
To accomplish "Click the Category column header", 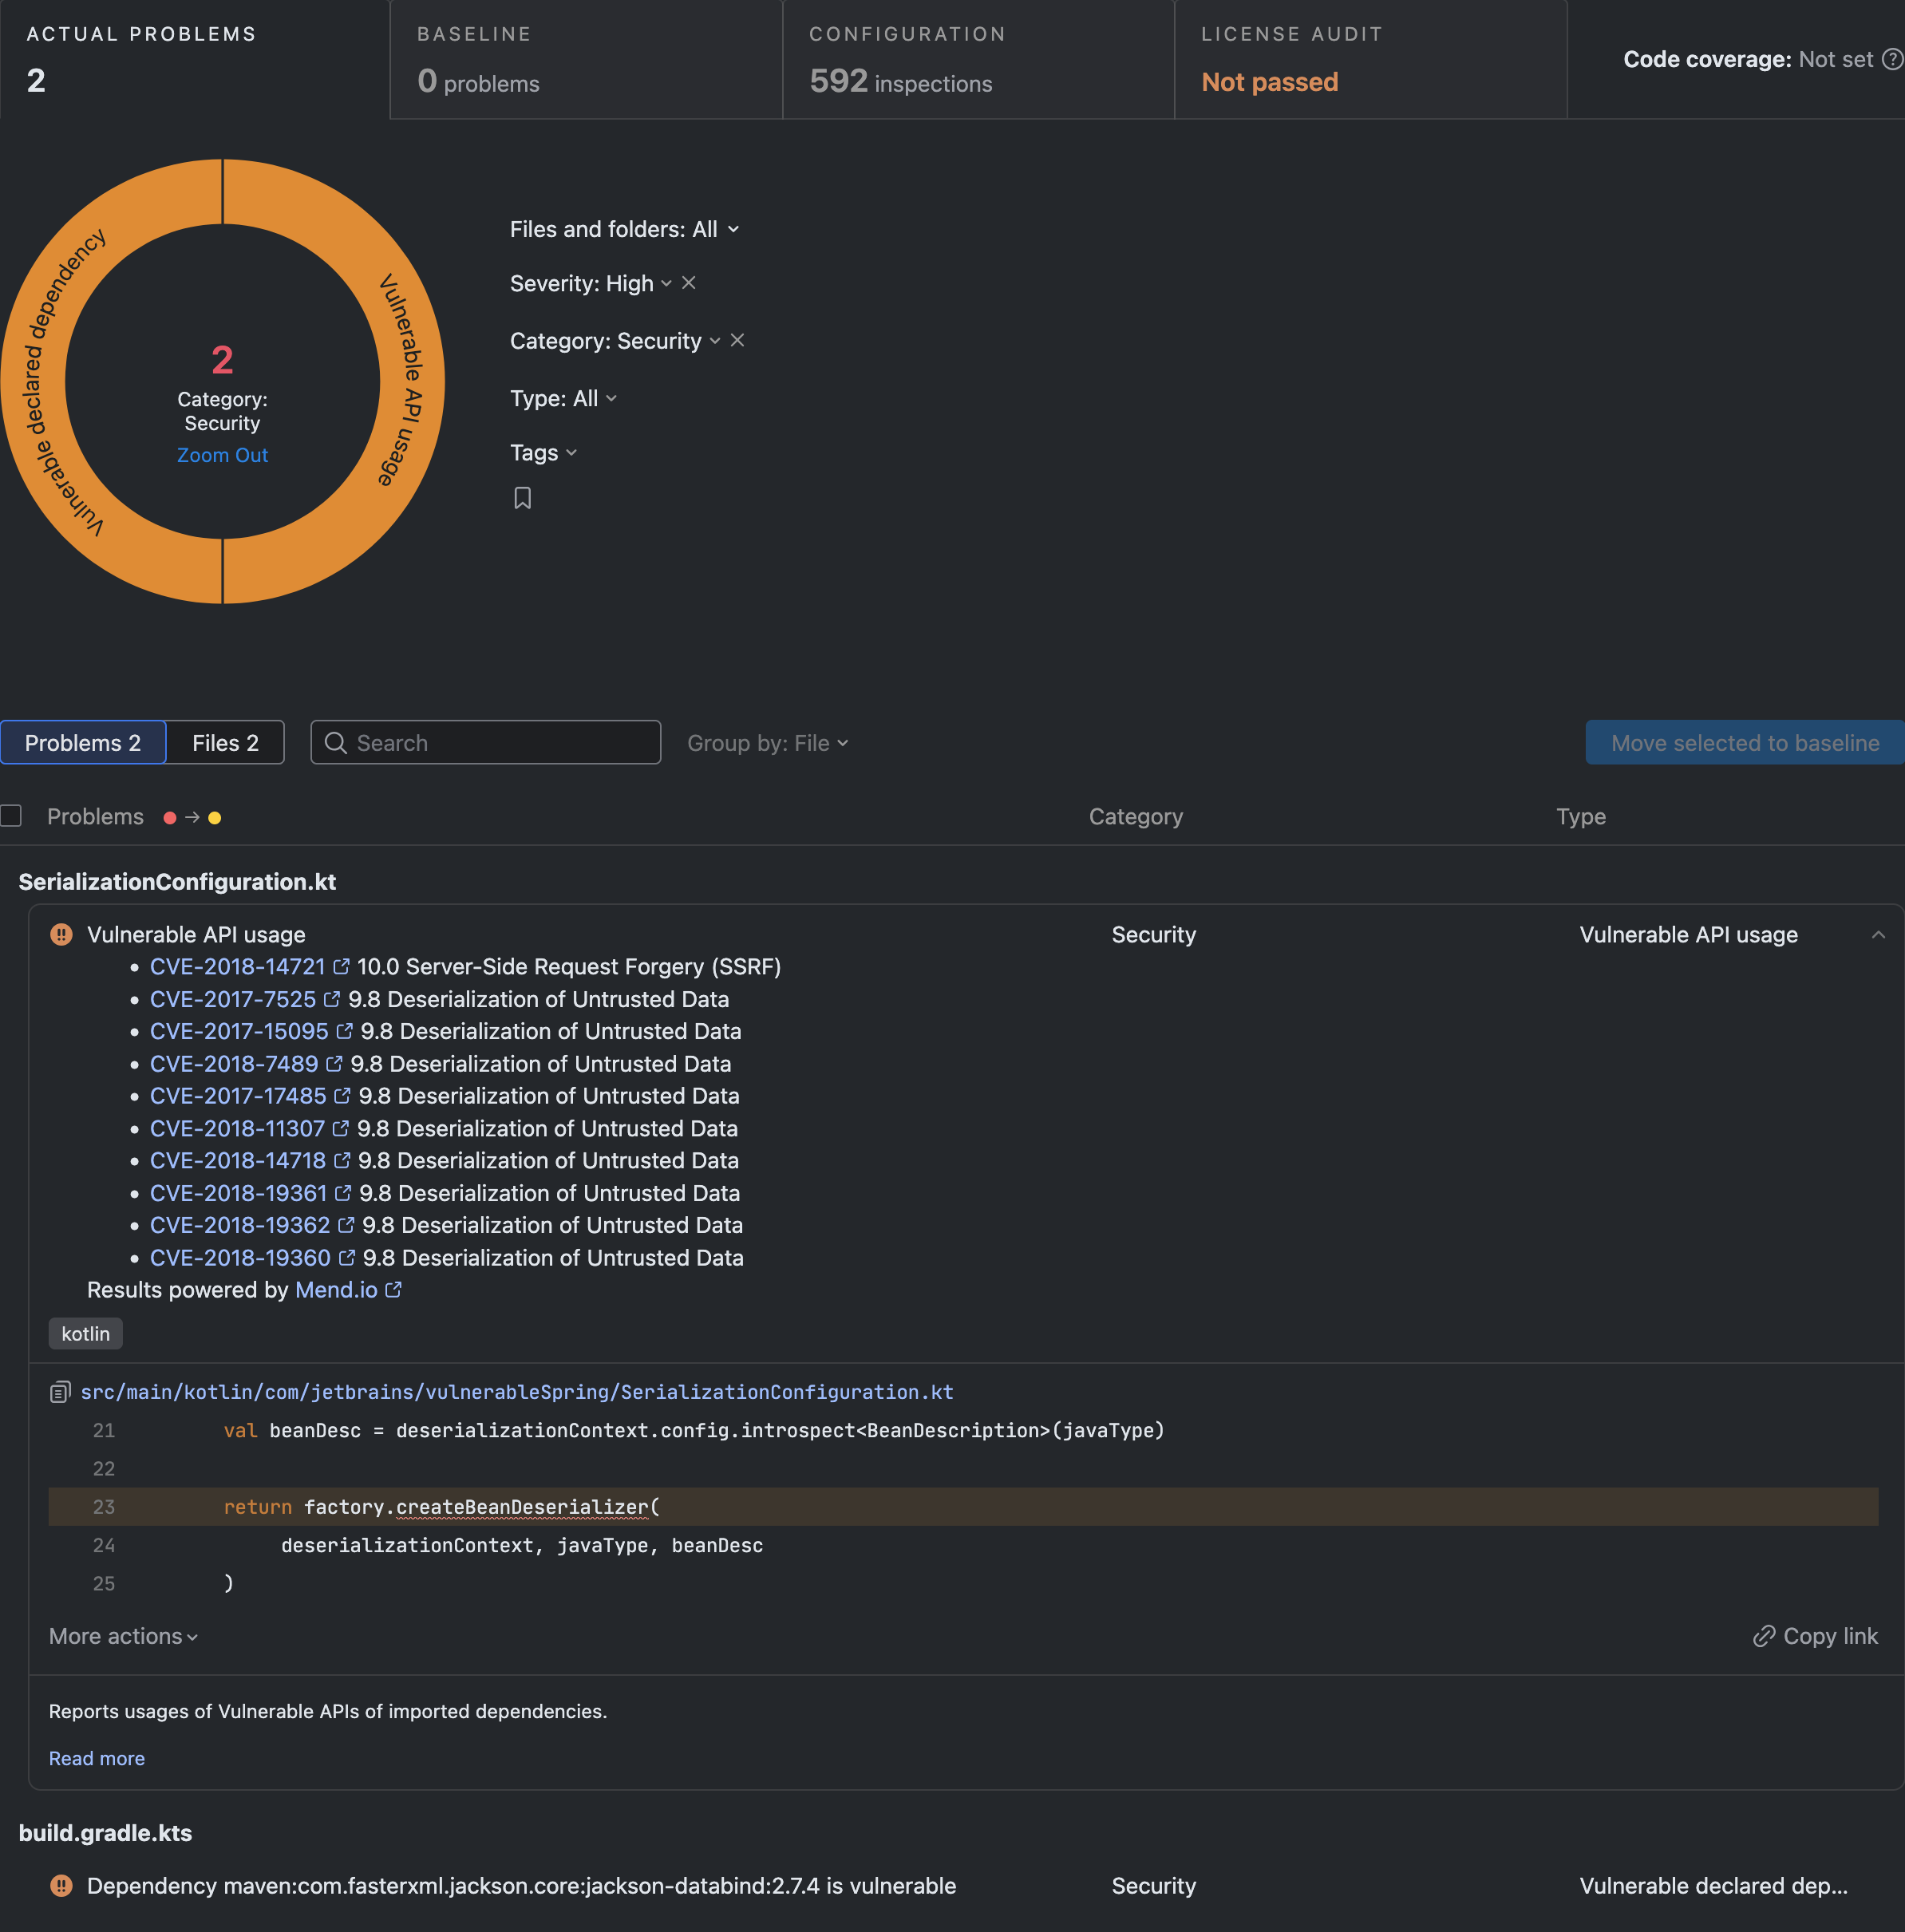I will tap(1136, 817).
